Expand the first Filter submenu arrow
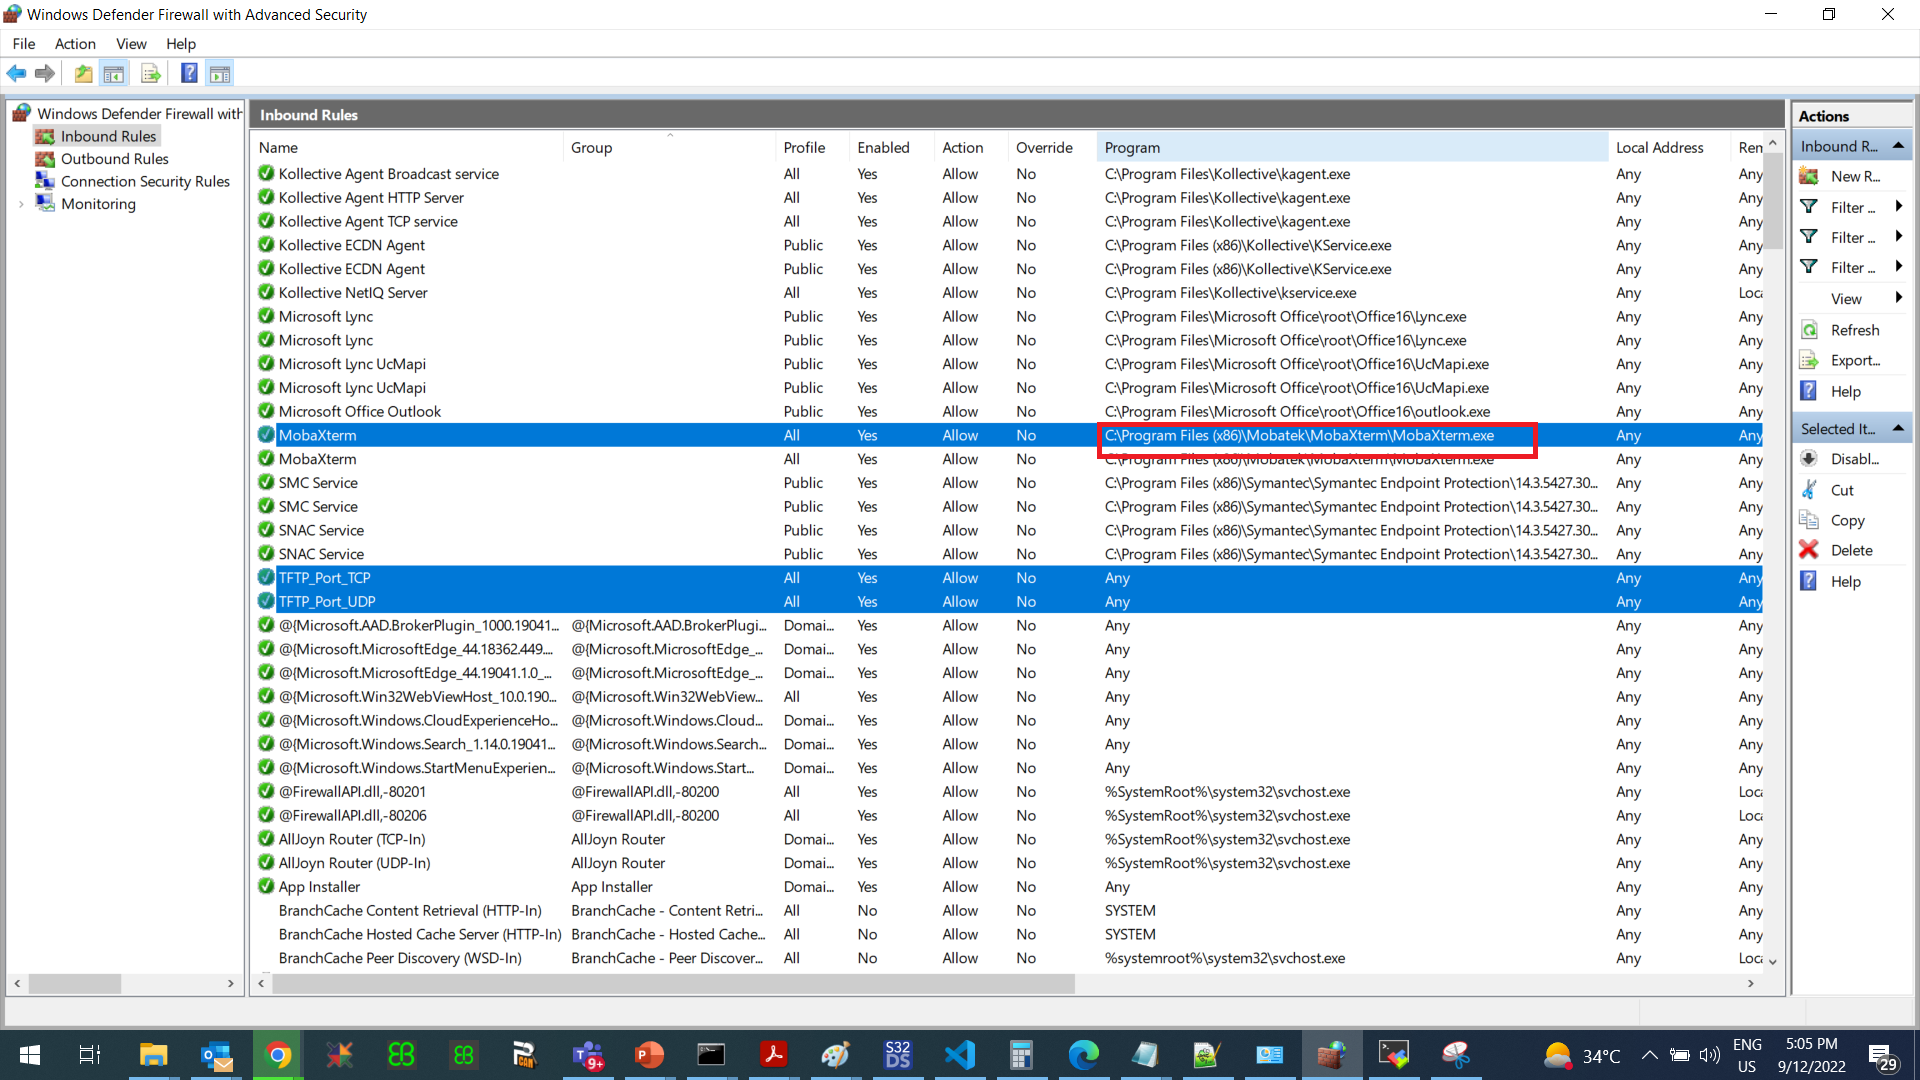1920x1080 pixels. coord(1898,207)
